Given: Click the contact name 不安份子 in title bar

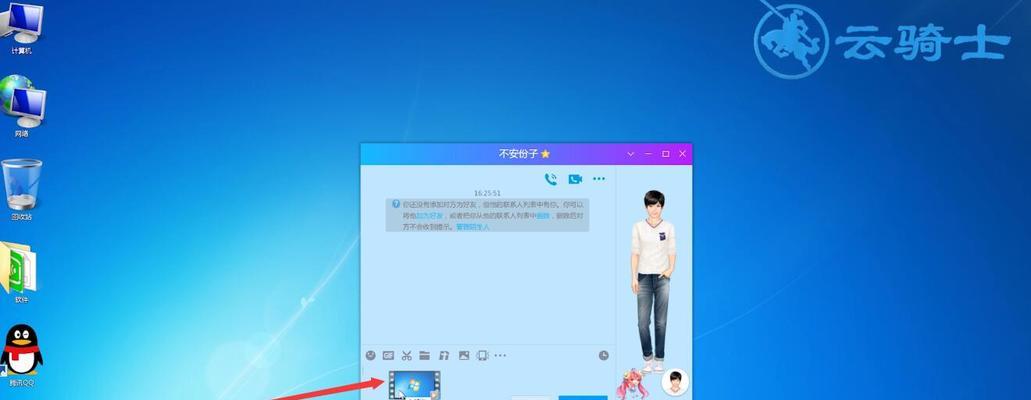Looking at the screenshot, I should 518,154.
